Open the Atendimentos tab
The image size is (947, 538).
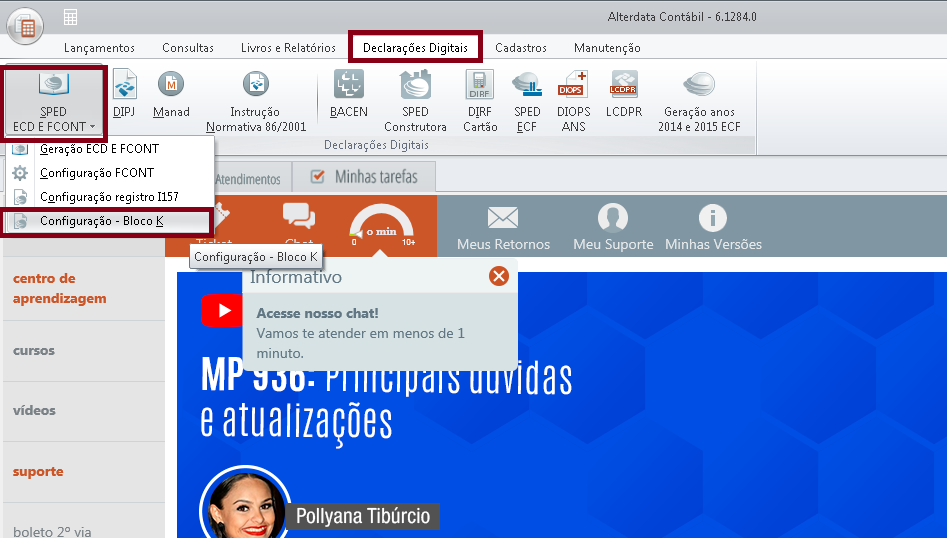point(248,179)
